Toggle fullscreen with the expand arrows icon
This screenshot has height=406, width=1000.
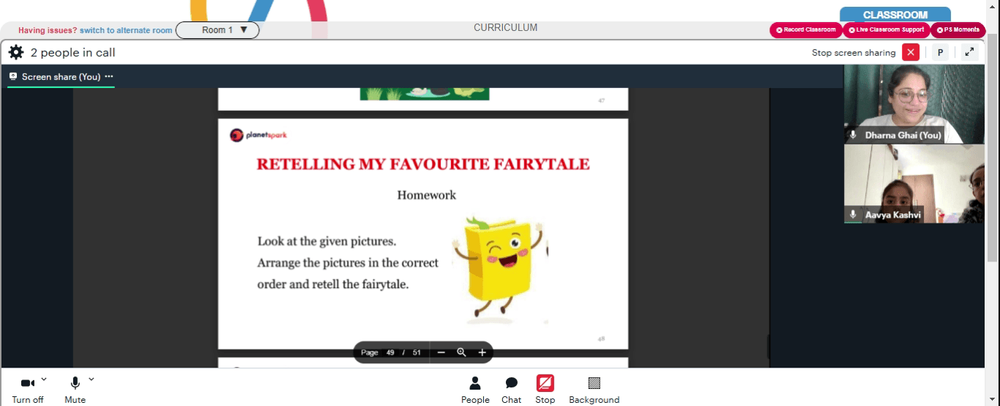(969, 52)
